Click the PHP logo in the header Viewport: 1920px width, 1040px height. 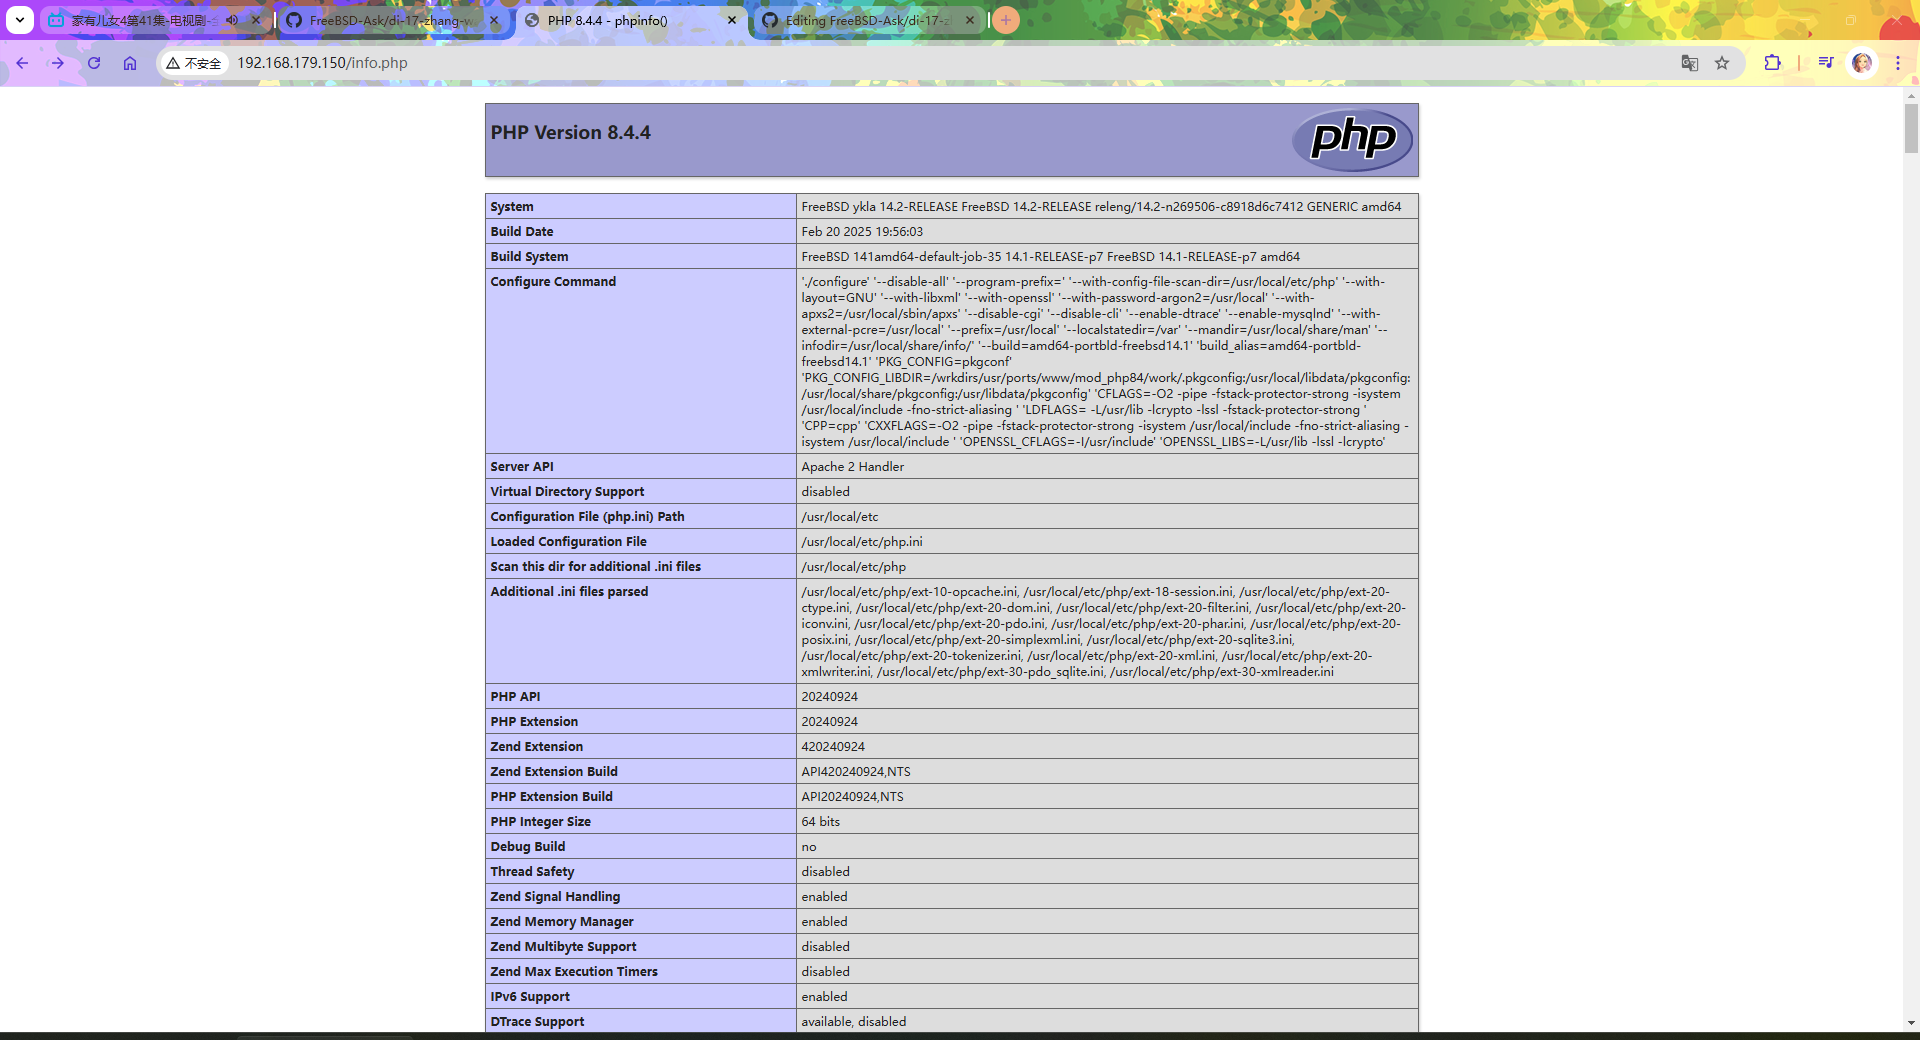click(x=1353, y=139)
